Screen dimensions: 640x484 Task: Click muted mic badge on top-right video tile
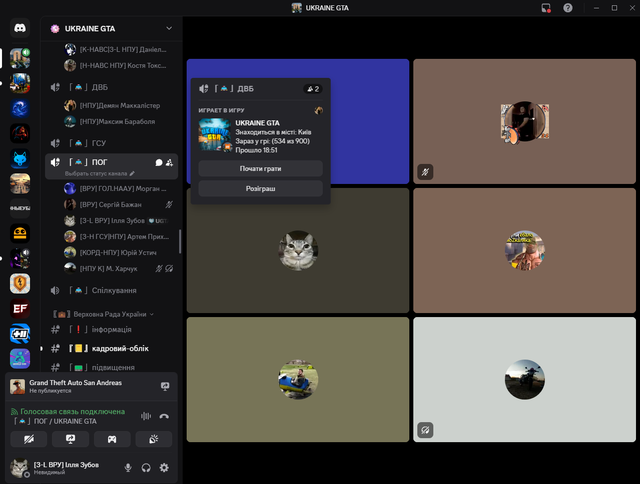click(x=425, y=172)
